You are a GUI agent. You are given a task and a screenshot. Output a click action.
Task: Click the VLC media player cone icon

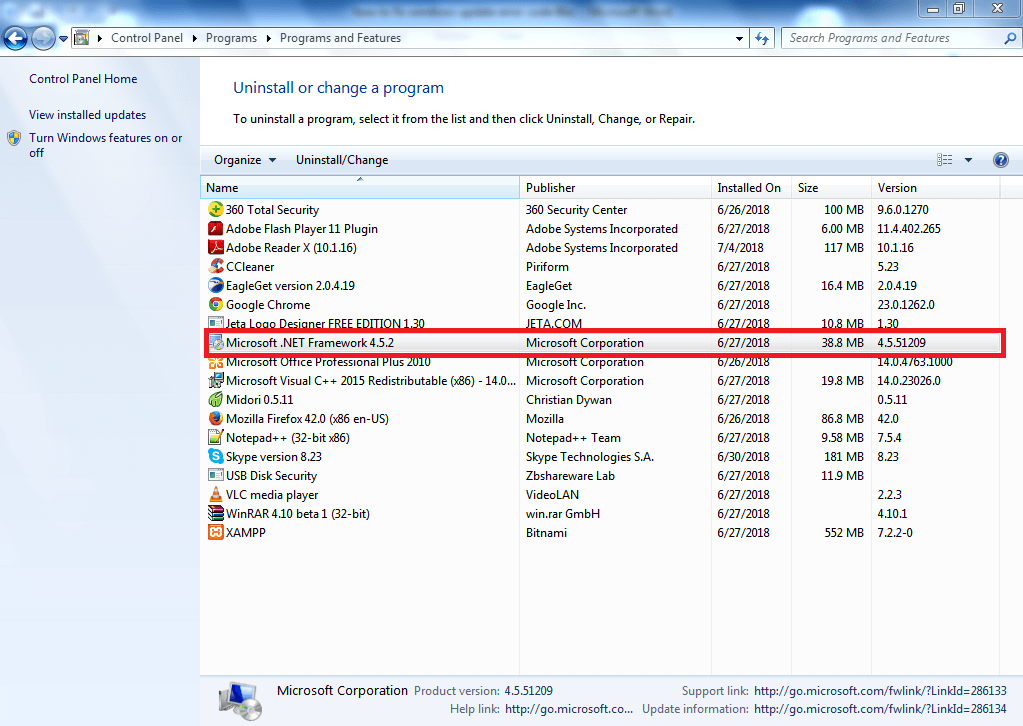pyautogui.click(x=215, y=494)
